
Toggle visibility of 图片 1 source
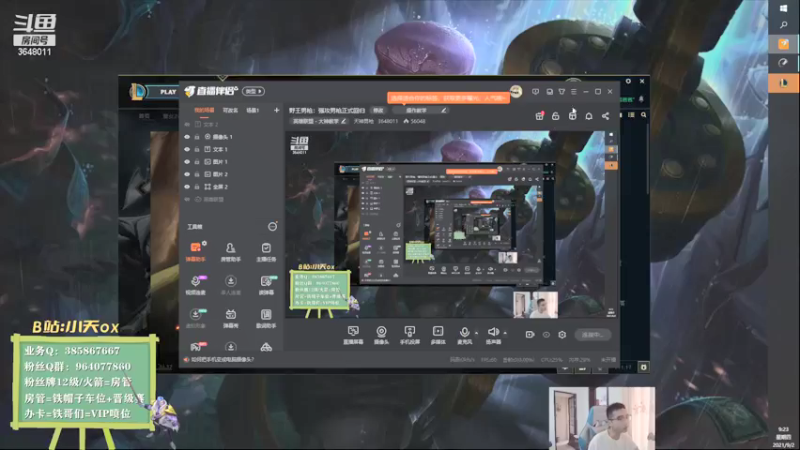pos(187,162)
